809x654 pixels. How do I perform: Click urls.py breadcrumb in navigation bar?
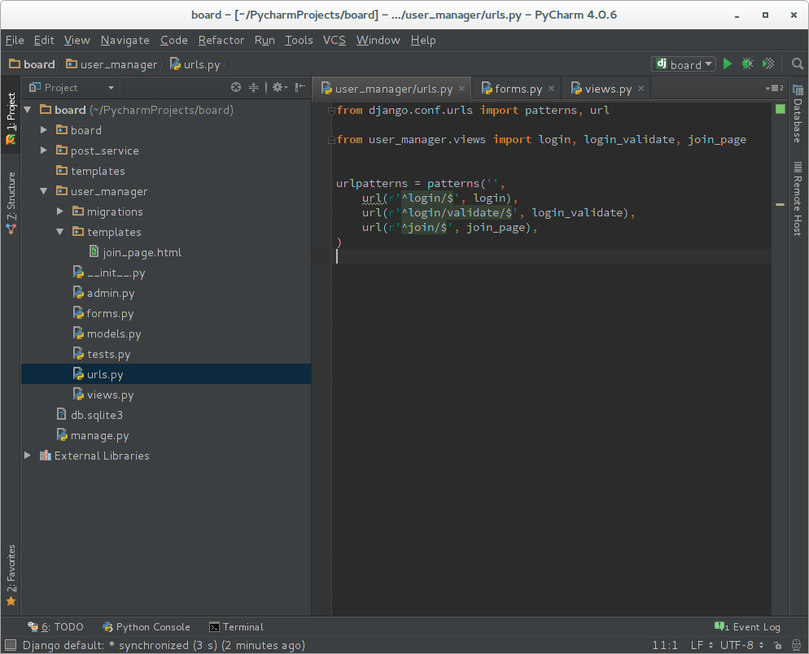pos(195,64)
